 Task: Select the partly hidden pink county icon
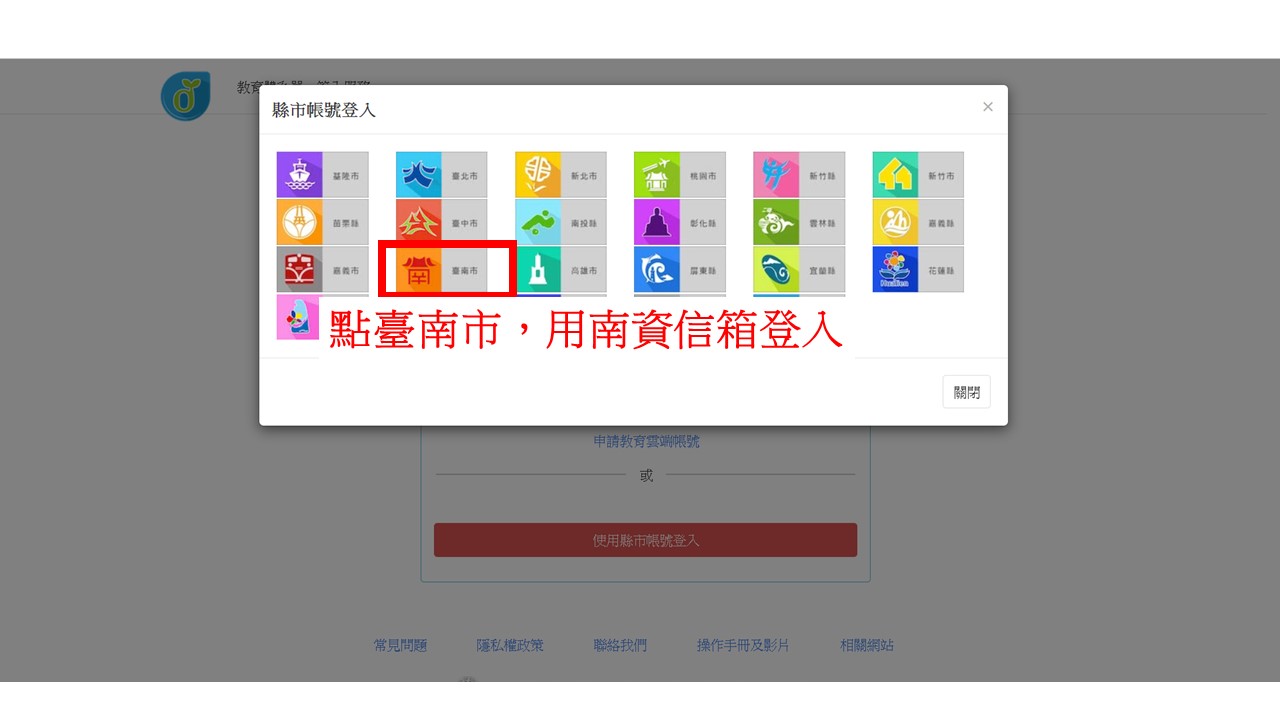[298, 317]
